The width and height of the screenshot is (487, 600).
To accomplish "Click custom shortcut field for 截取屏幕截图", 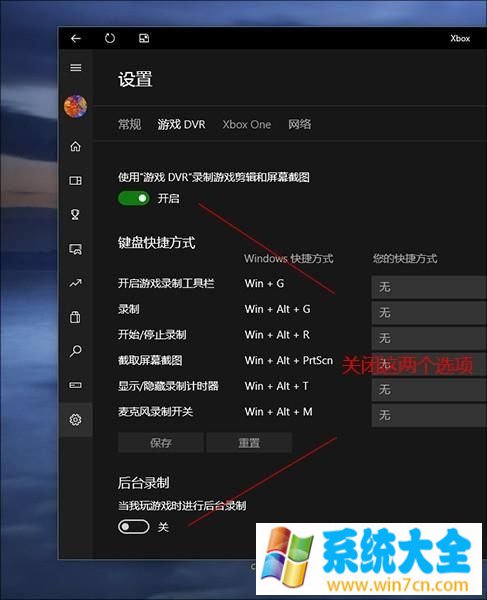I will coord(429,364).
